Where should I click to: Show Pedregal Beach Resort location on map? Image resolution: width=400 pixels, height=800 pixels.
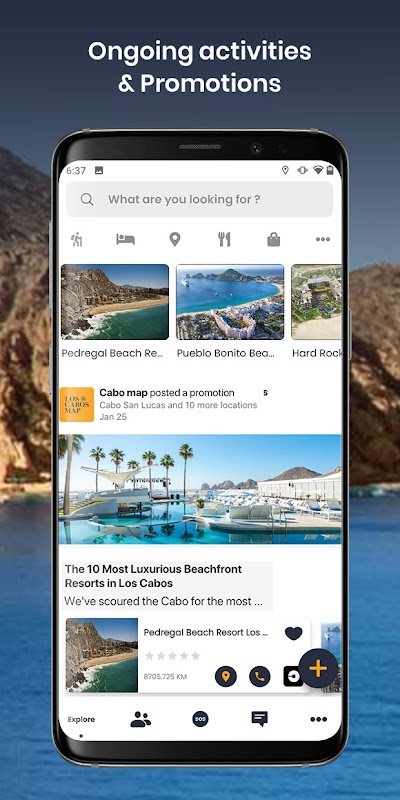point(226,677)
